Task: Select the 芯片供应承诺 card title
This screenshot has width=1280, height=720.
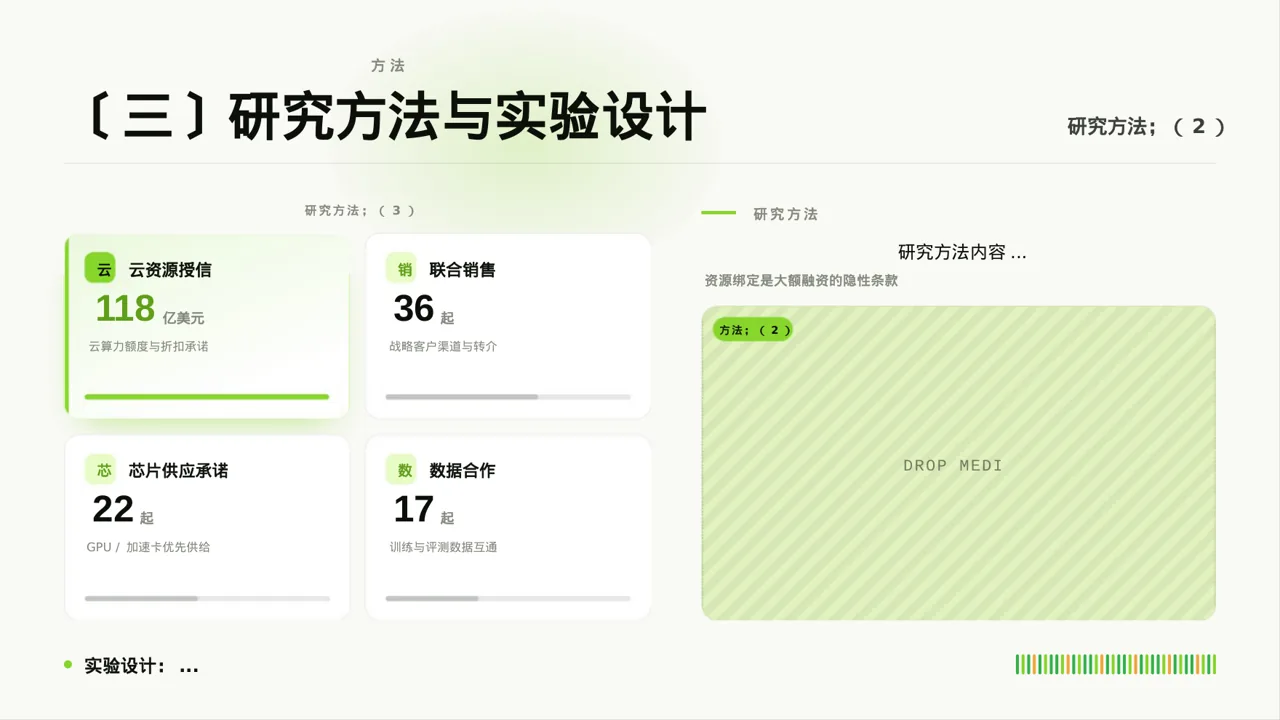Action: (178, 470)
